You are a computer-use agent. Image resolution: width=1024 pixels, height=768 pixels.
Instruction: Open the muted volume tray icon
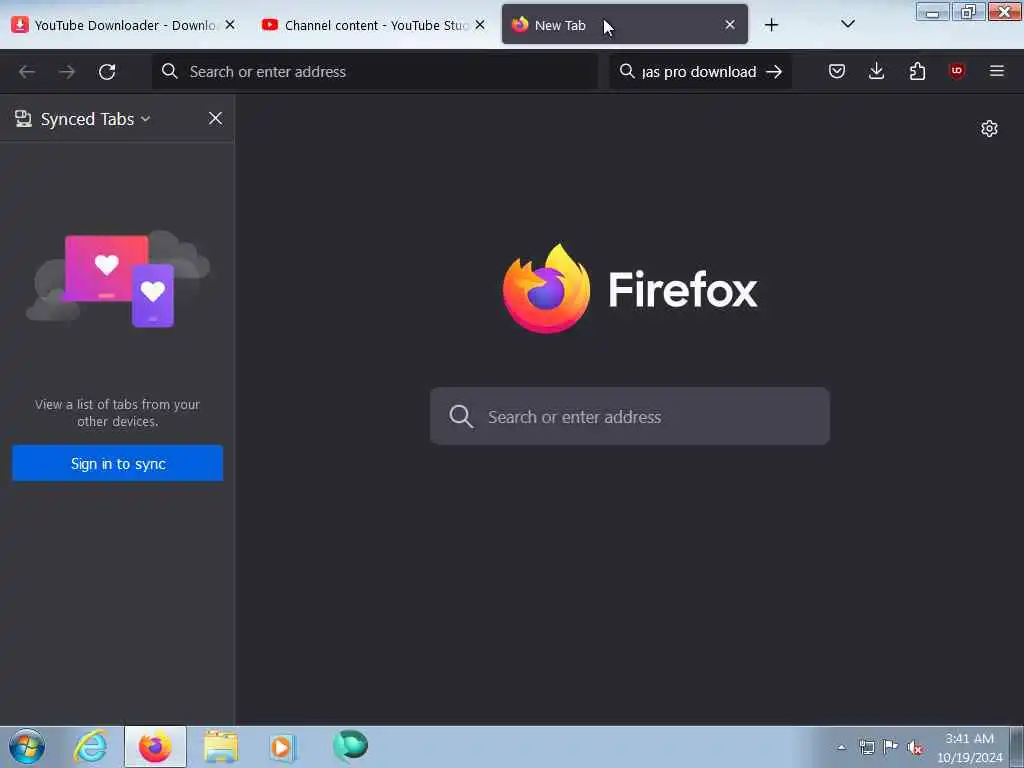[915, 747]
